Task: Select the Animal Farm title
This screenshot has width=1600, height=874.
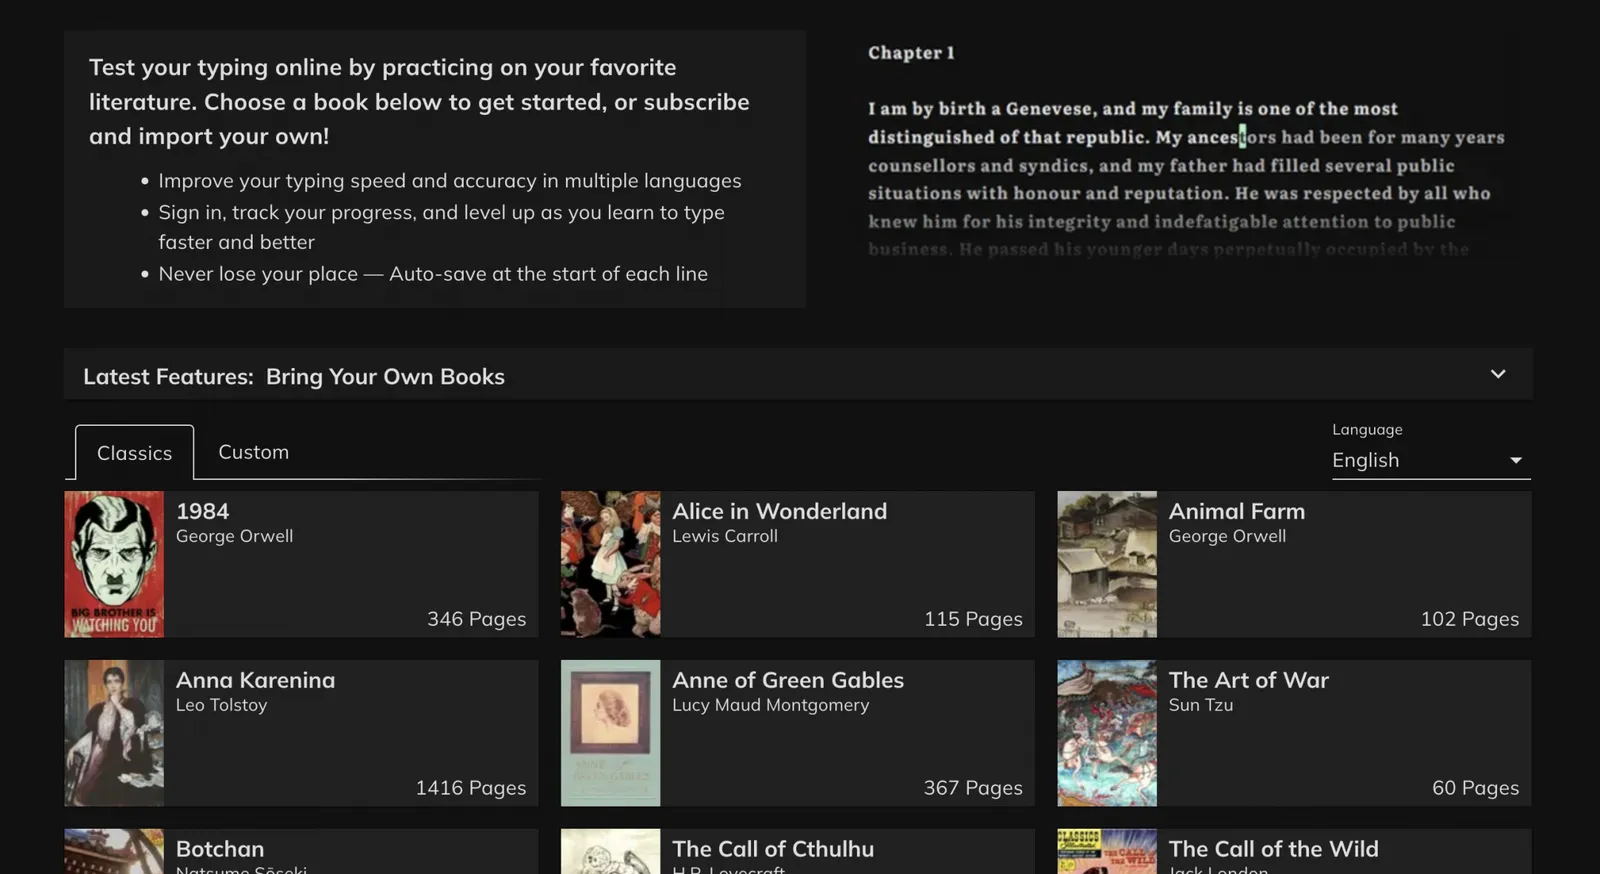Action: [1237, 511]
